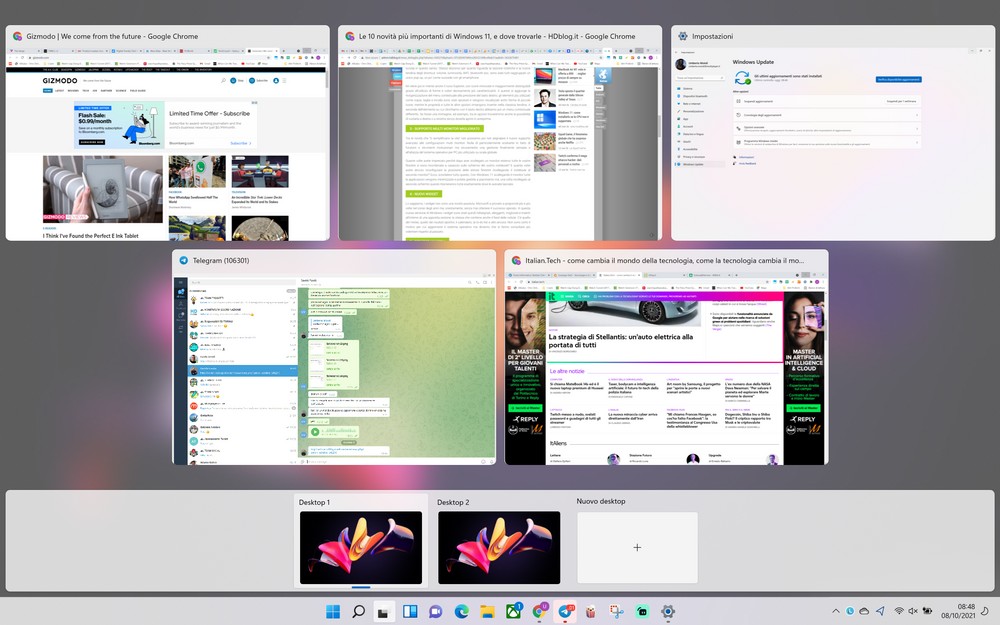Switch to Desktop 2
Screen dimensions: 1000x625
click(499, 546)
